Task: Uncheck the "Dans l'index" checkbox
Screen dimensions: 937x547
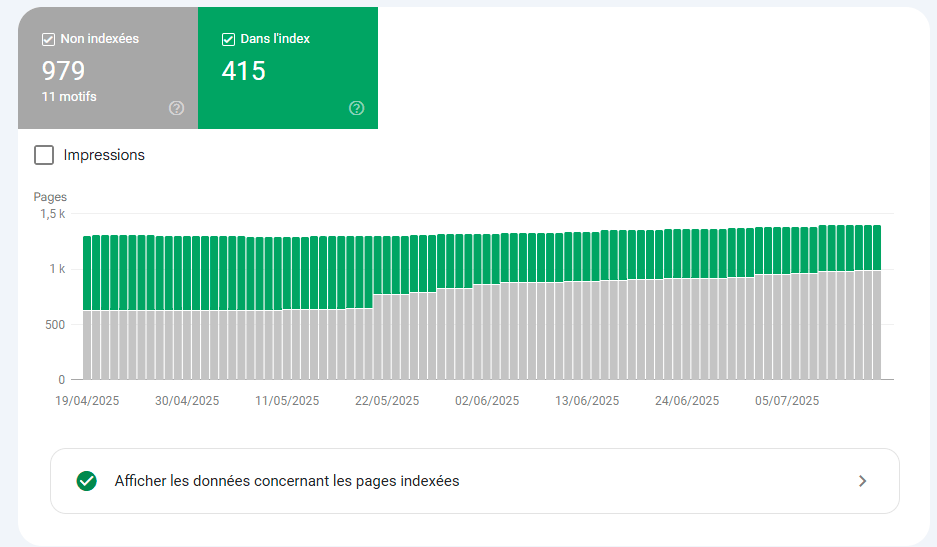Action: tap(228, 39)
